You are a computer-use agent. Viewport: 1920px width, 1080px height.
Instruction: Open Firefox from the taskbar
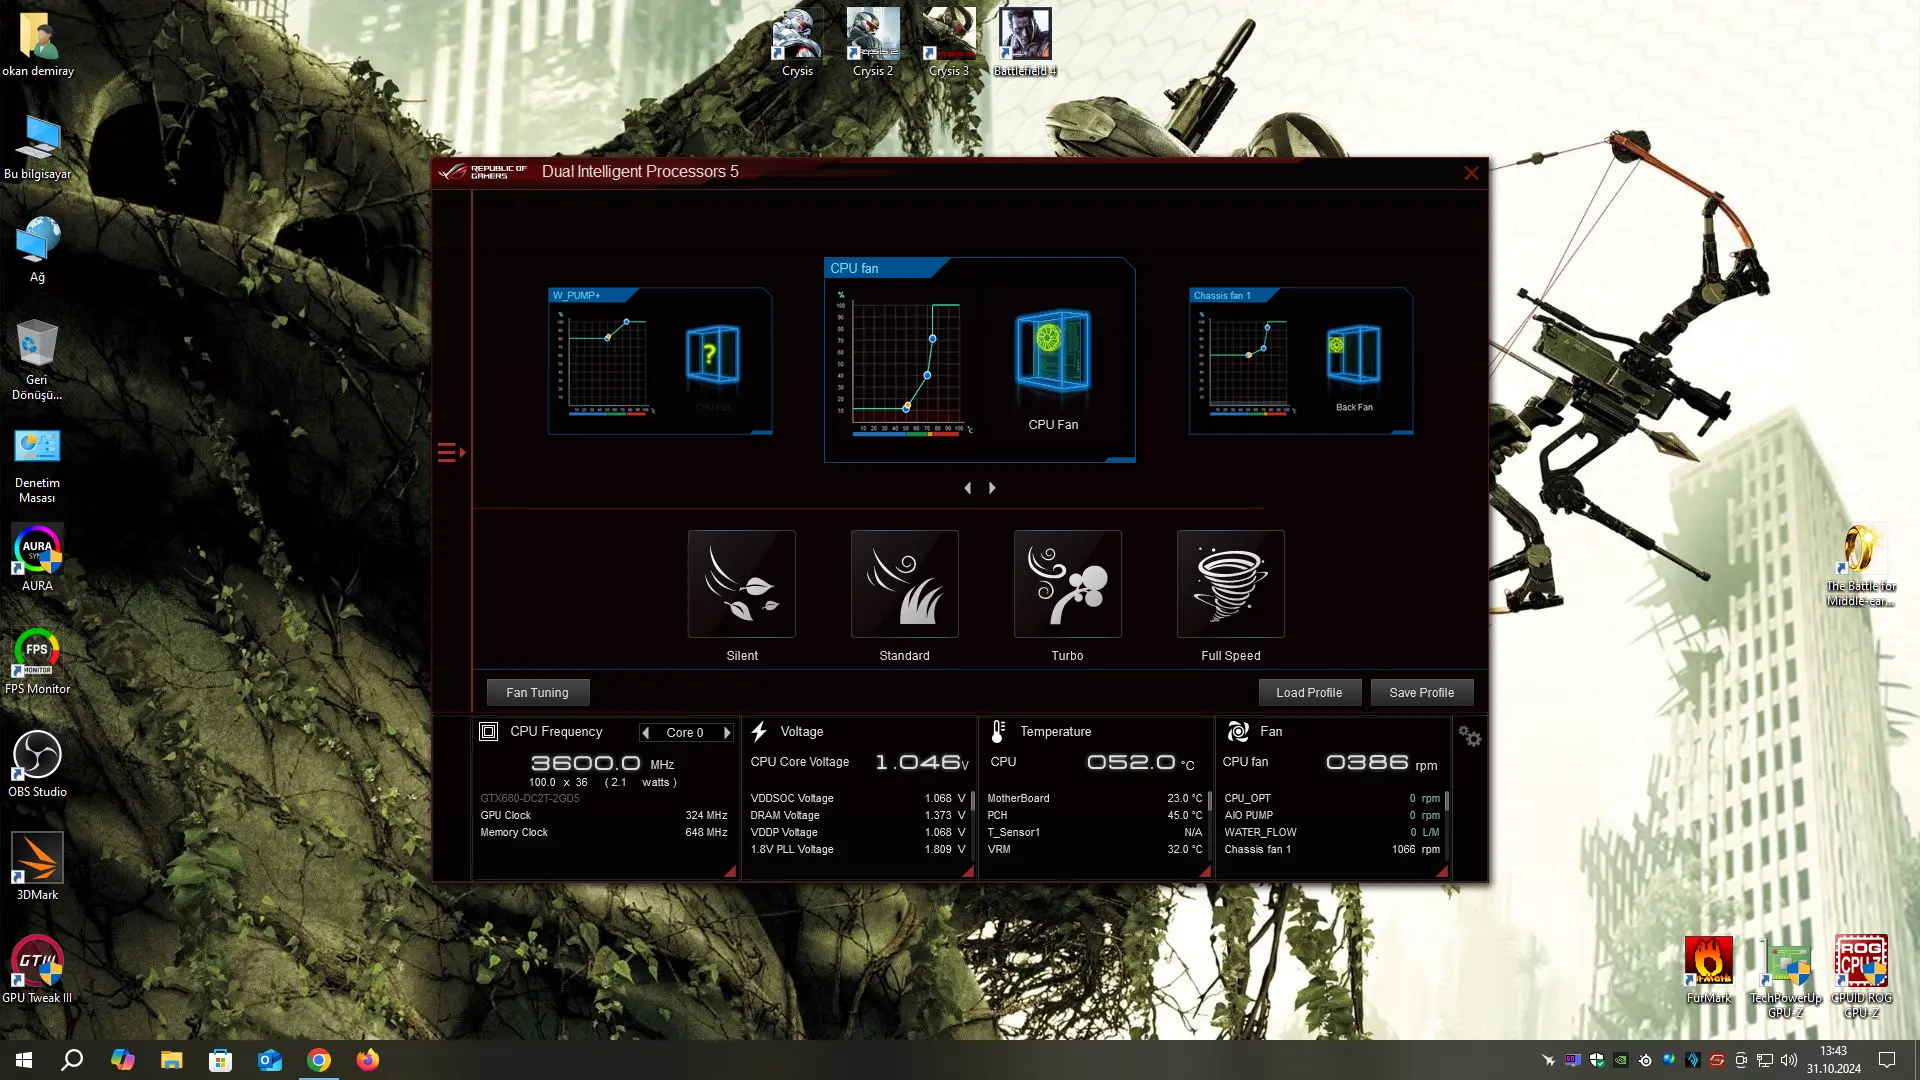pos(368,1060)
